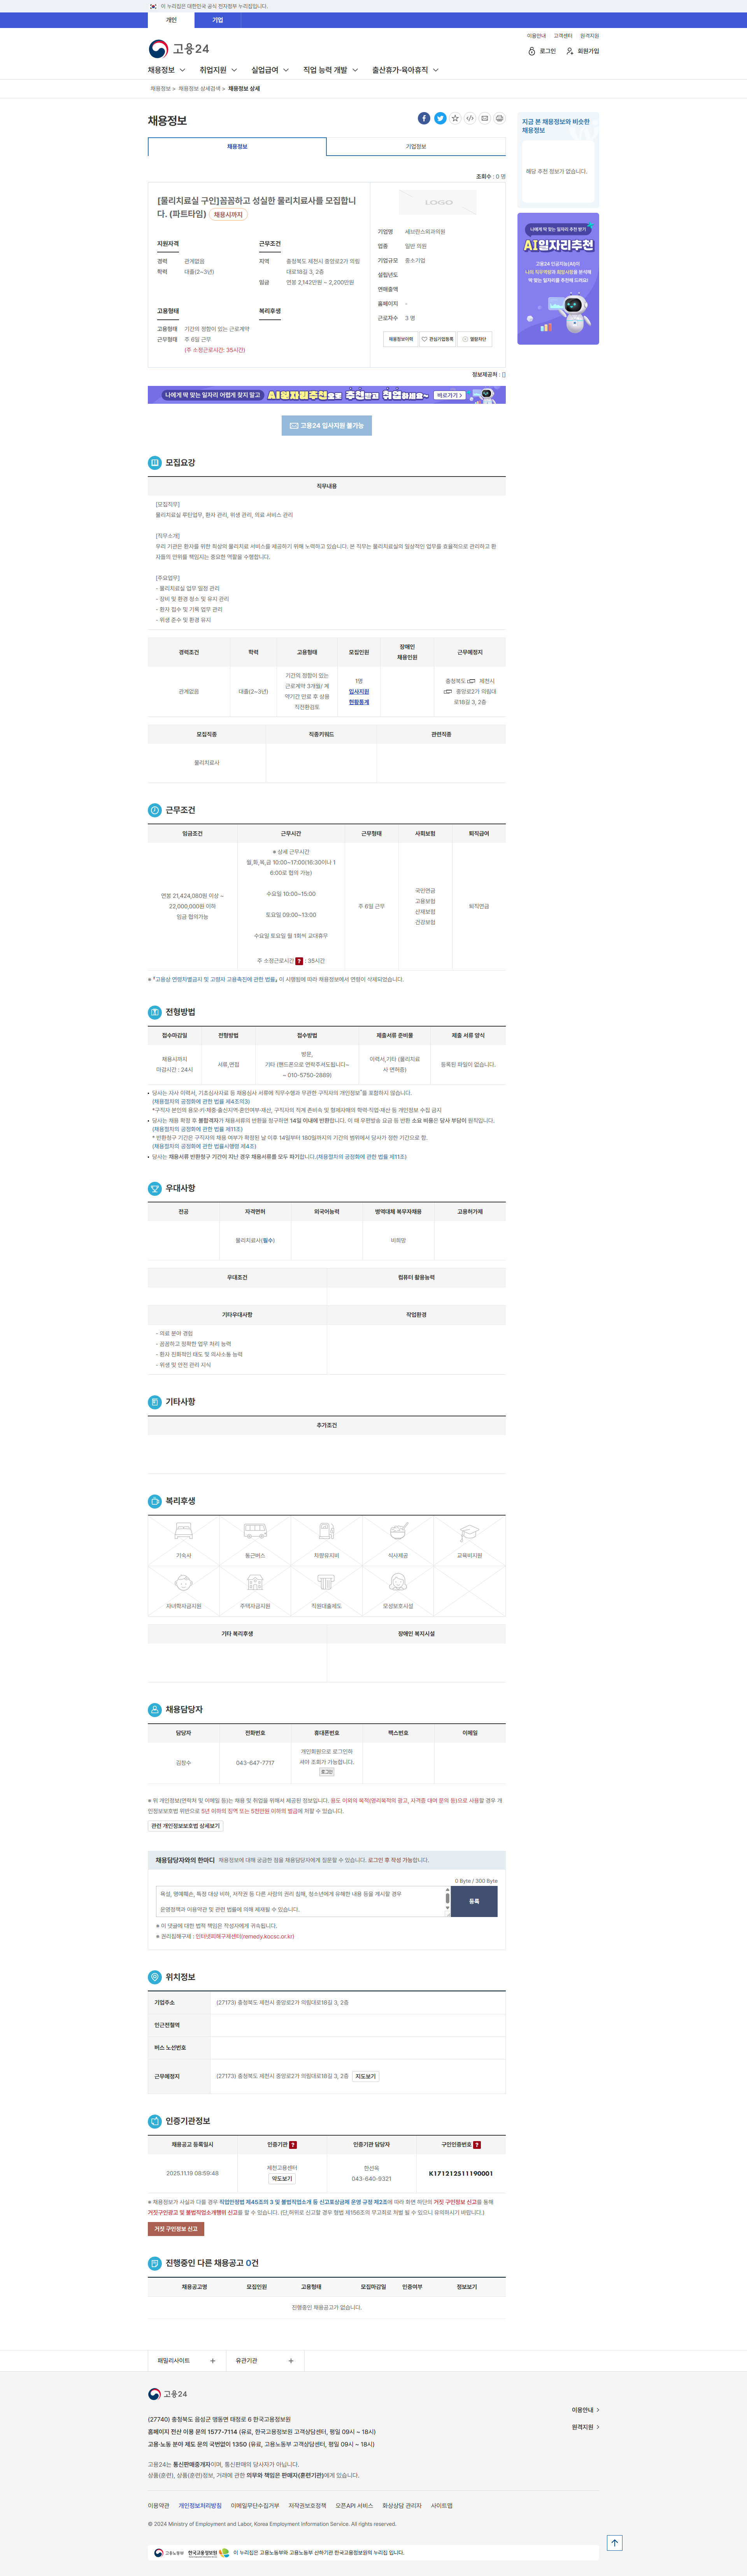Screen dimensions: 747x2576
Task: Click the 관심기업등록 button
Action: pos(437,339)
